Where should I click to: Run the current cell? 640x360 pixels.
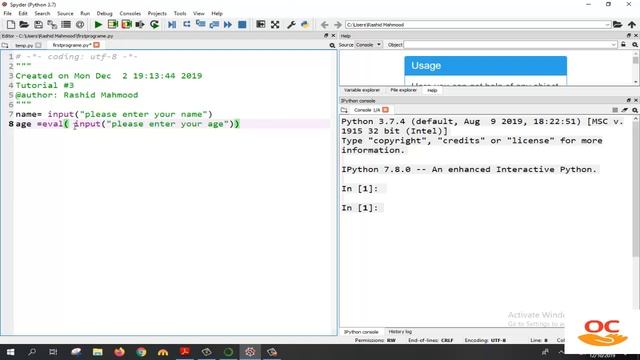pos(112,24)
